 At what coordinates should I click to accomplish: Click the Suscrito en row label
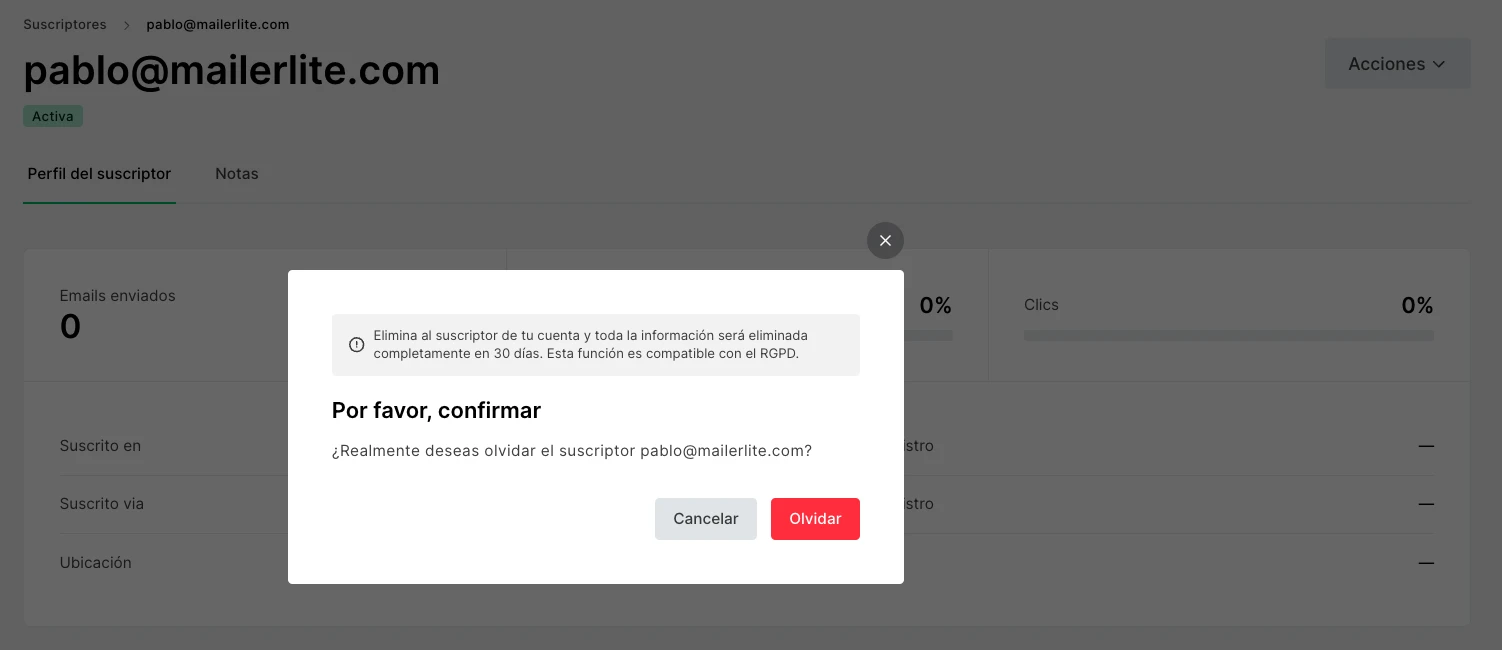click(100, 446)
